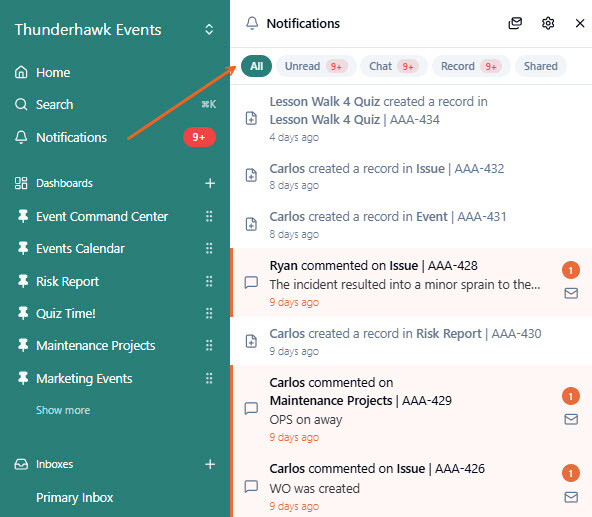Click record icon beside AAA-434 notification
The width and height of the screenshot is (592, 517).
[x=251, y=118]
